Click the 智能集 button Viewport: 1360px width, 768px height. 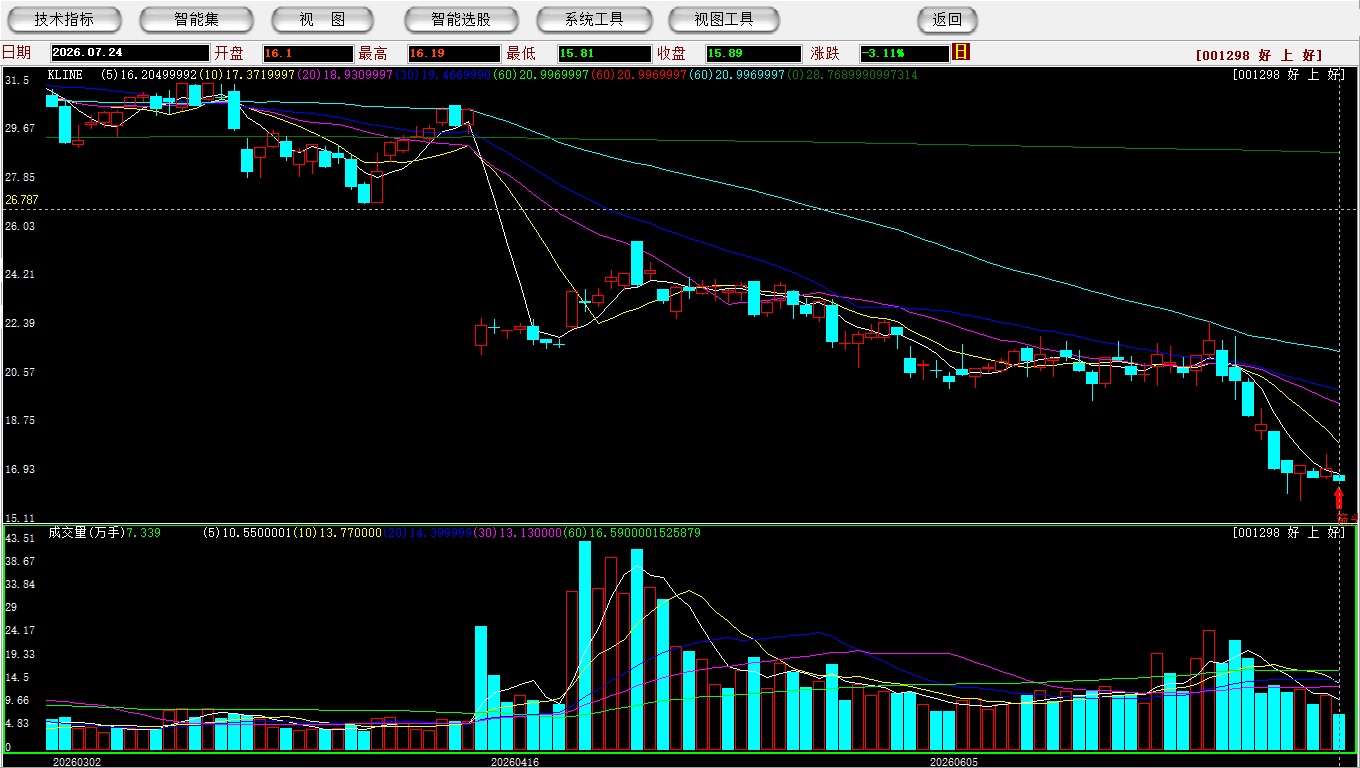tap(196, 19)
